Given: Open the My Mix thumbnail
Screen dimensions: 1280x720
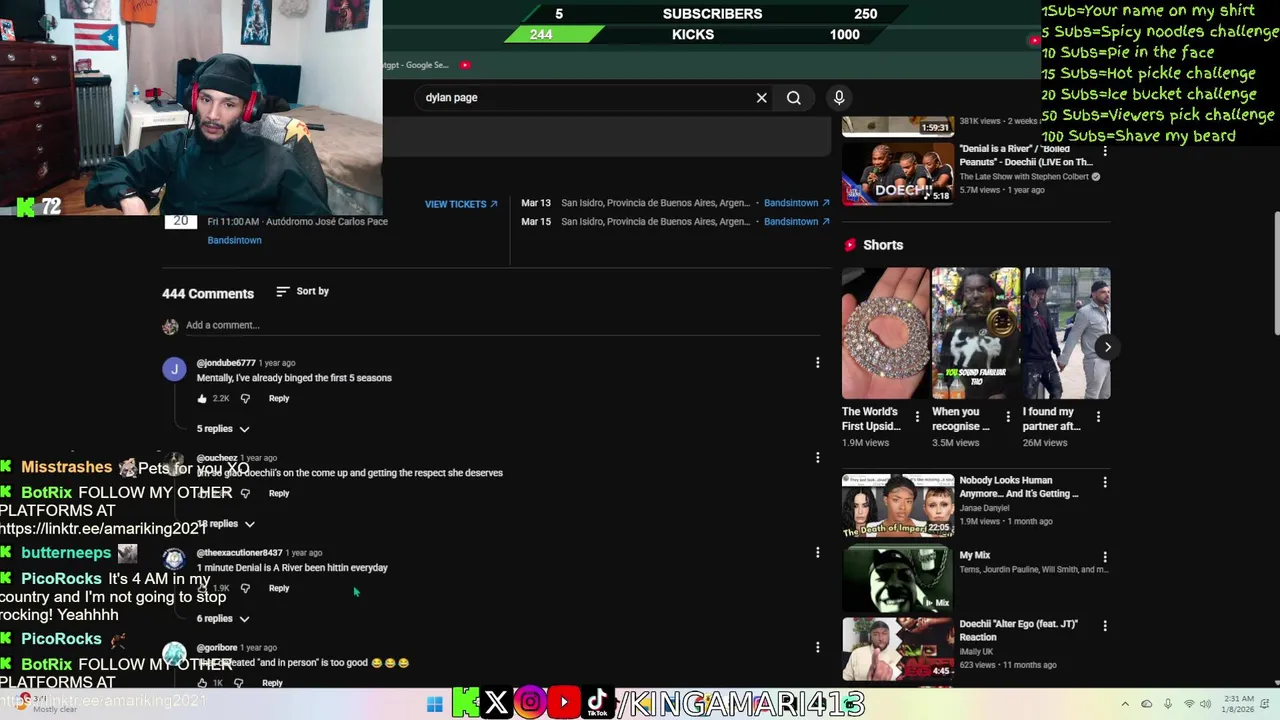Looking at the screenshot, I should coord(897,580).
